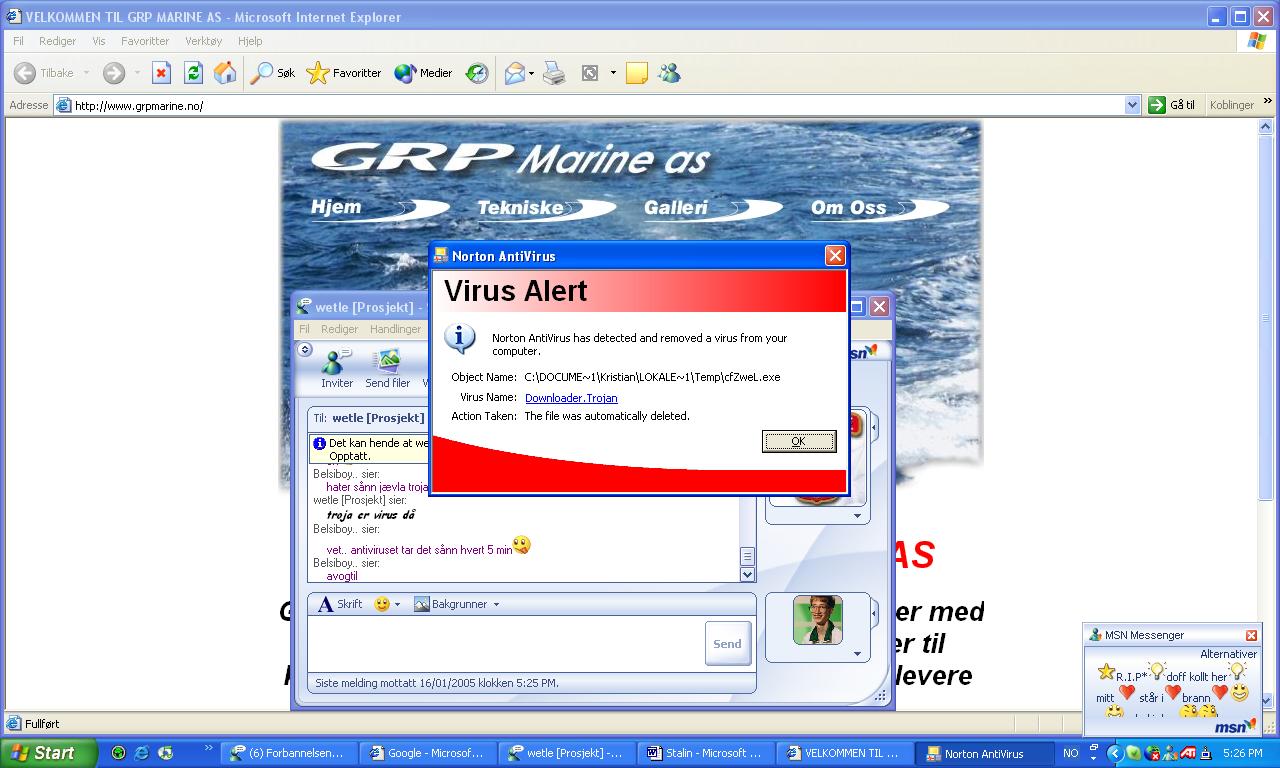Open the Favoritter menu in menu bar

[145, 41]
